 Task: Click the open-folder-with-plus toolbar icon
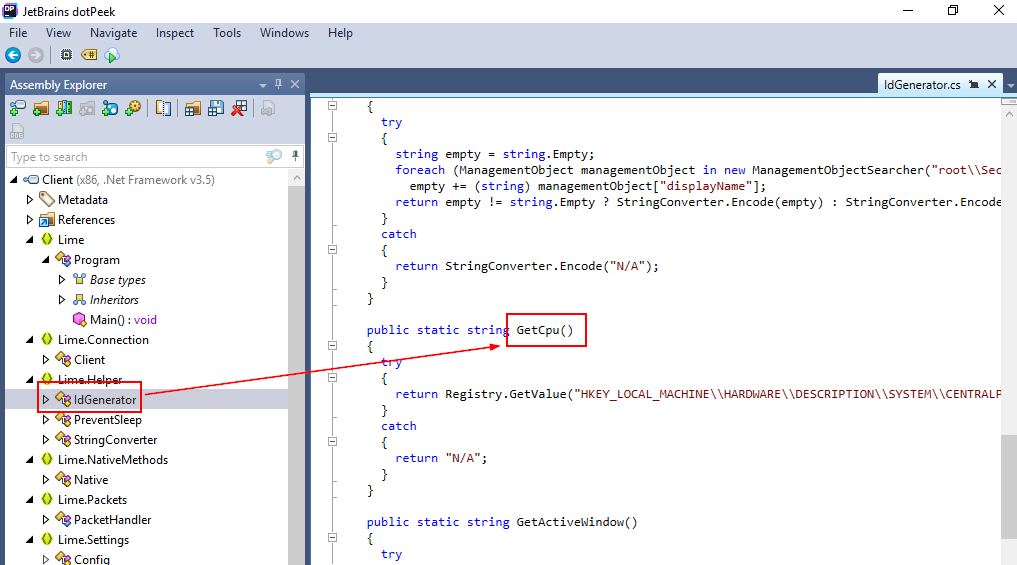[x=41, y=108]
